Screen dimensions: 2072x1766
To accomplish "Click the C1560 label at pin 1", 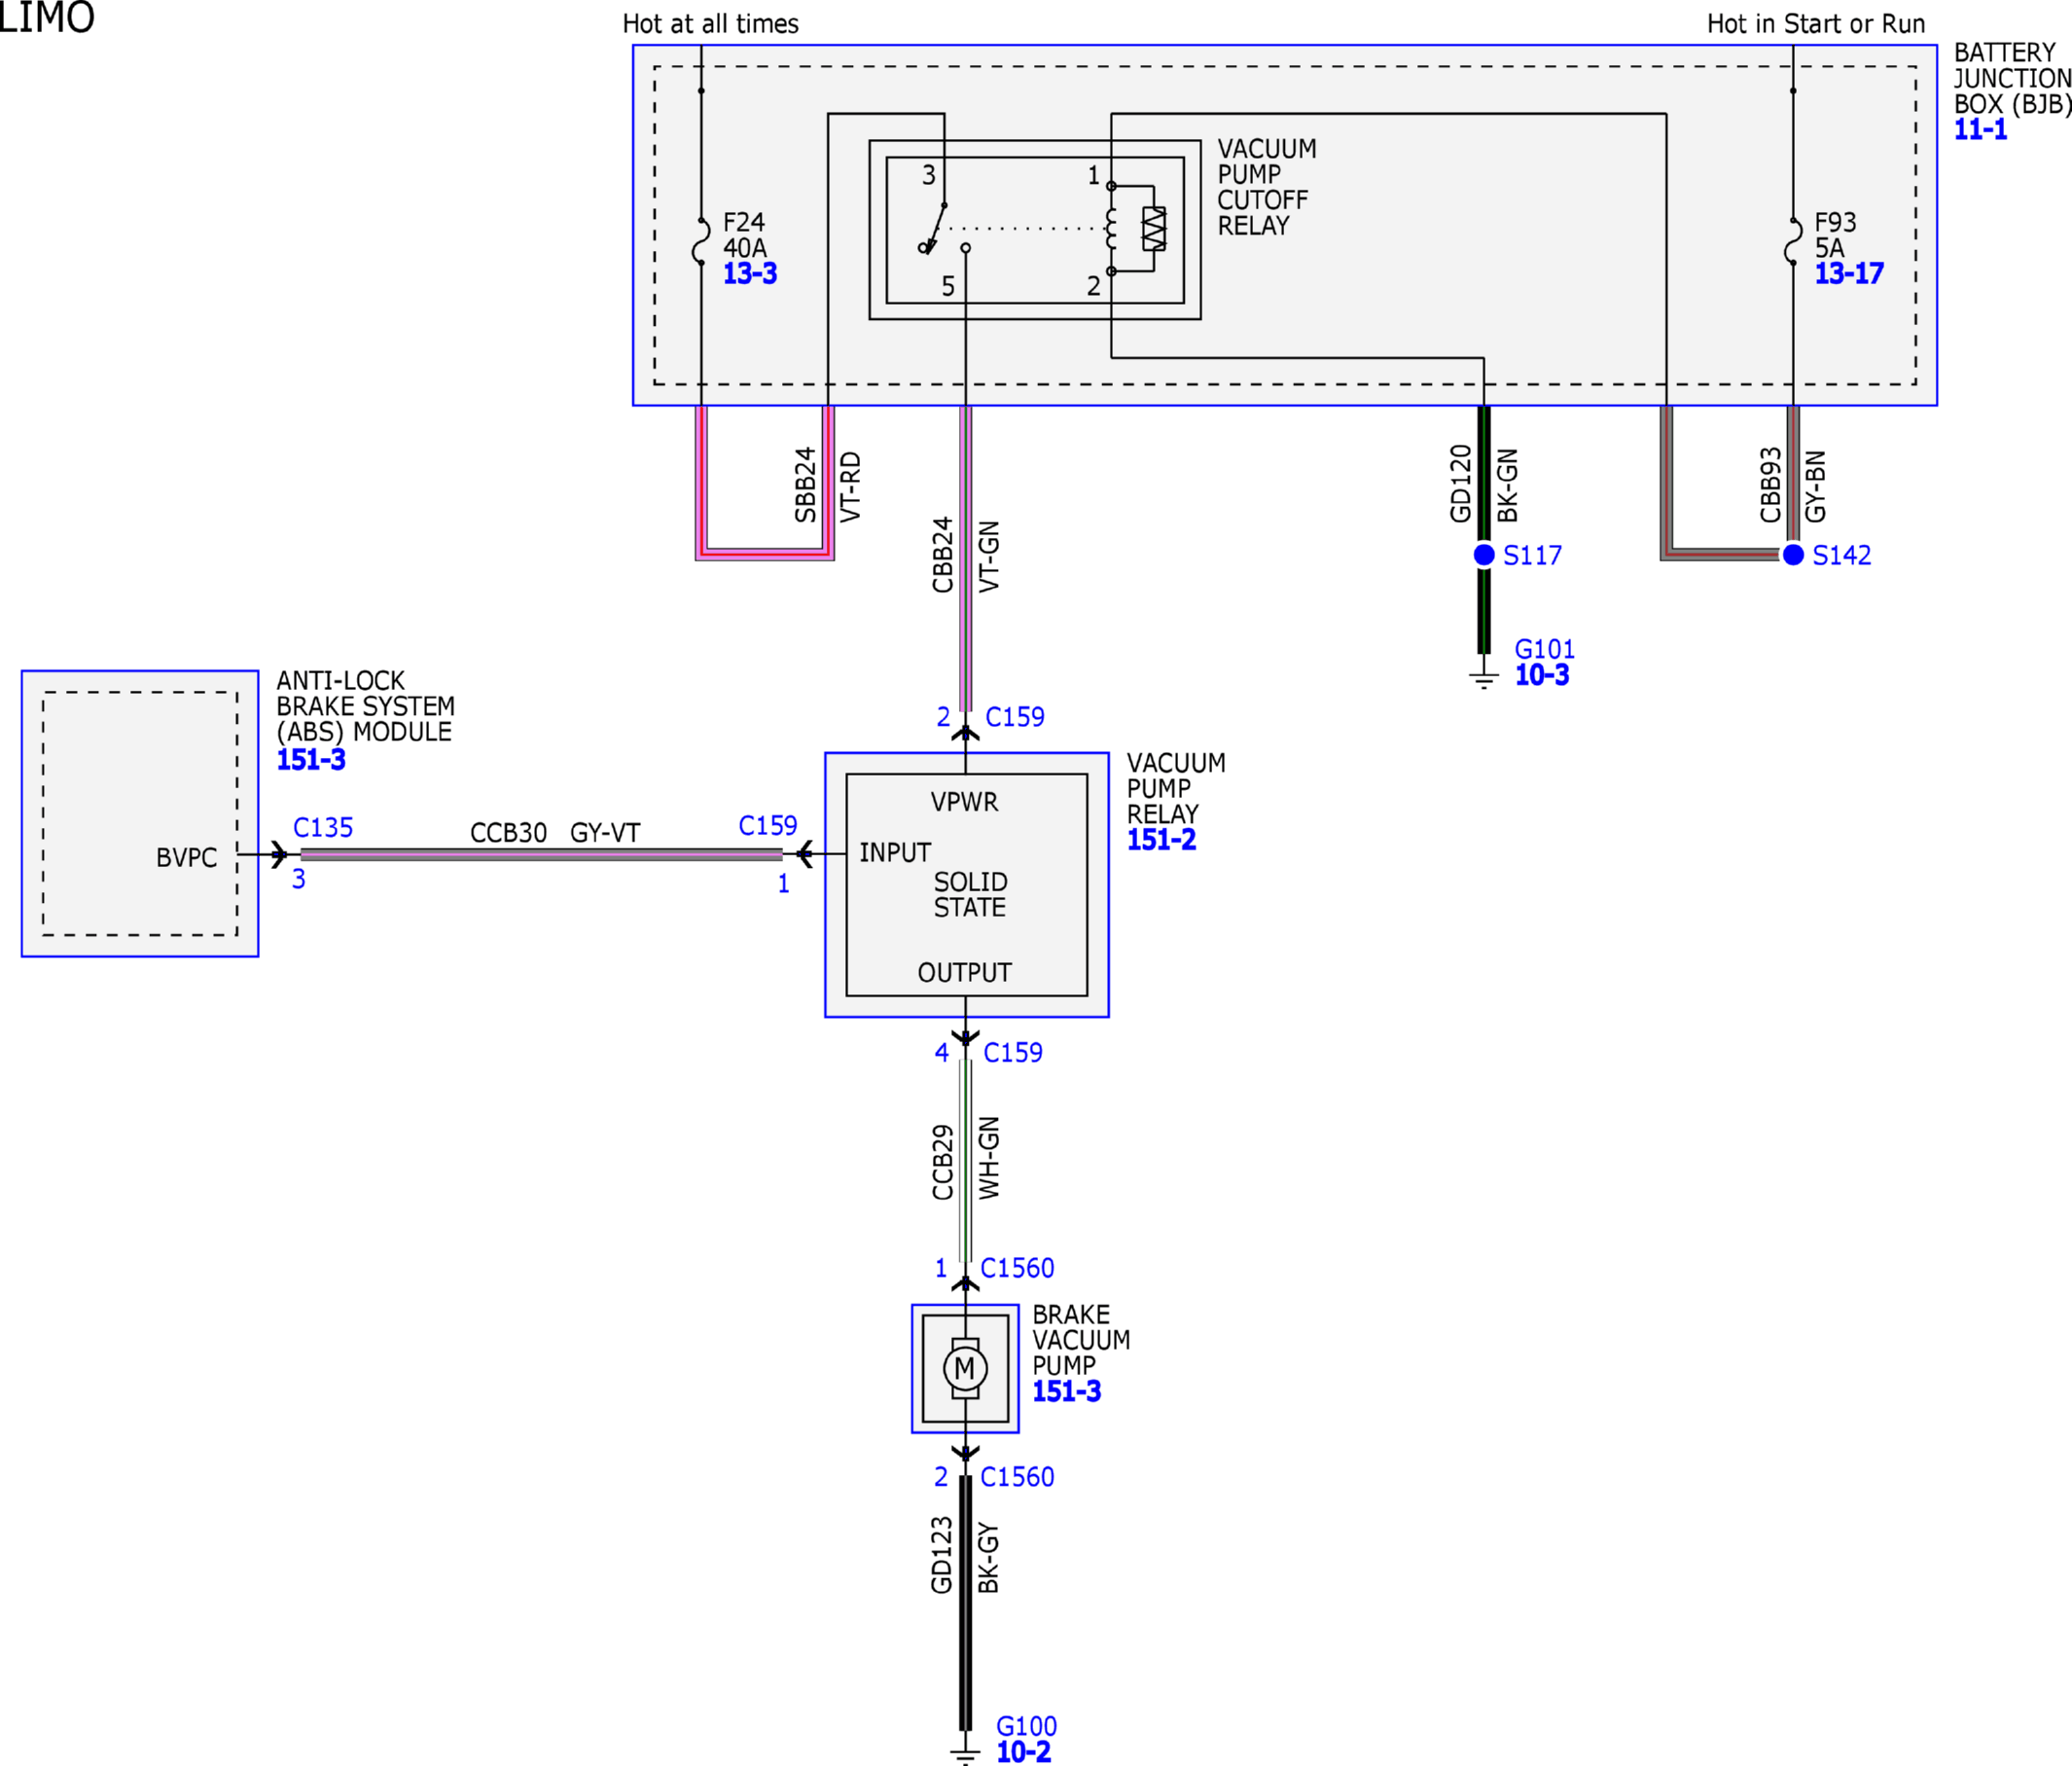I will (1017, 1269).
